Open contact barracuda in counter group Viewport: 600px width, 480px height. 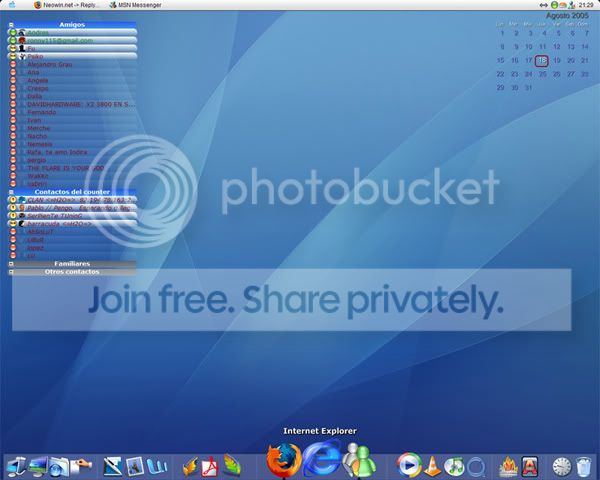pos(72,224)
